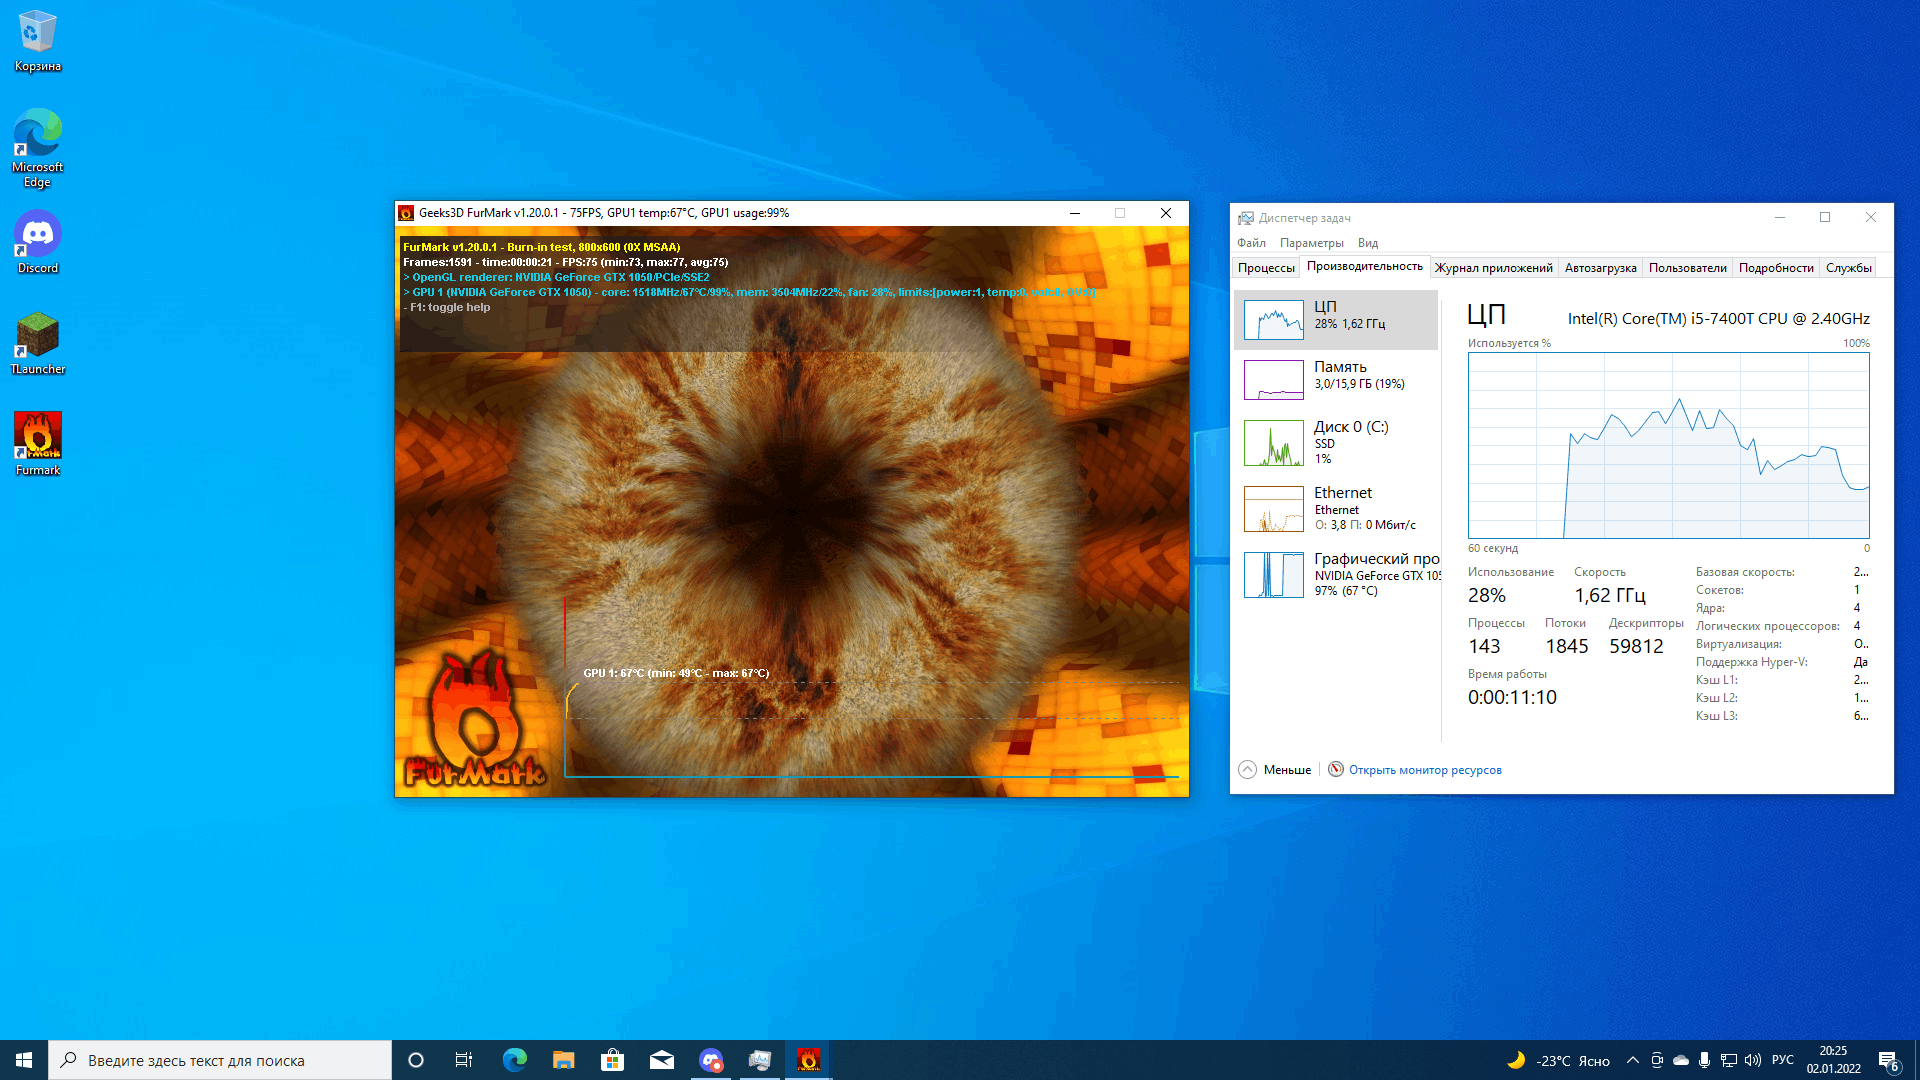Open the notification center icon
The width and height of the screenshot is (1920, 1080).
1888,1060
